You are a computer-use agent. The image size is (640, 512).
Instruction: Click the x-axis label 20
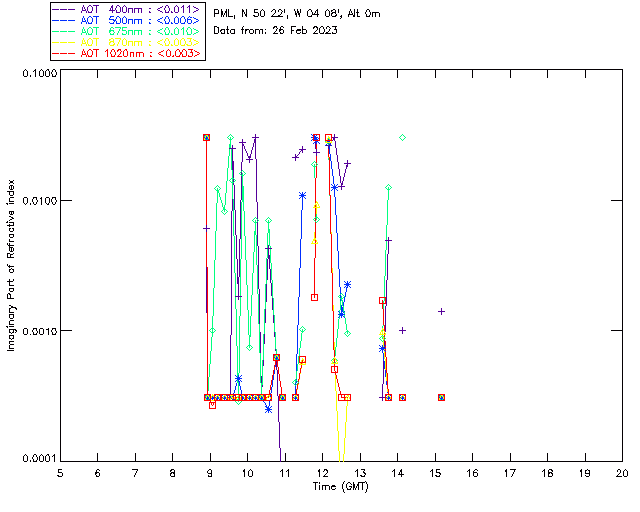(x=622, y=473)
